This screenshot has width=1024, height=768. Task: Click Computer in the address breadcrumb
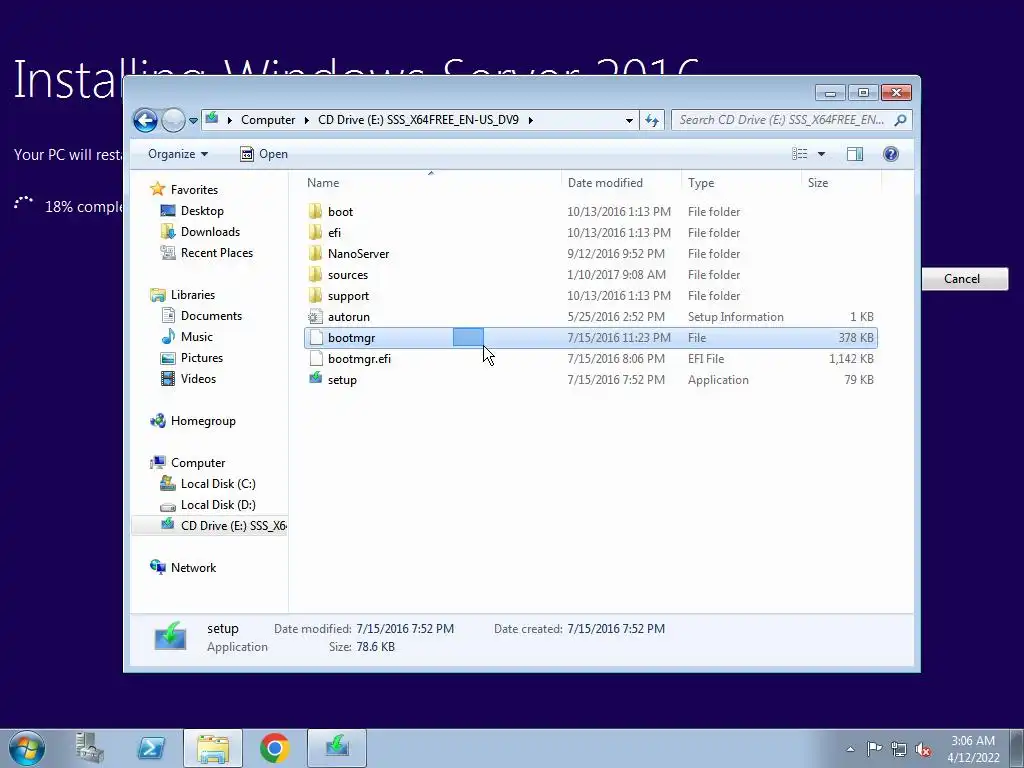point(268,120)
